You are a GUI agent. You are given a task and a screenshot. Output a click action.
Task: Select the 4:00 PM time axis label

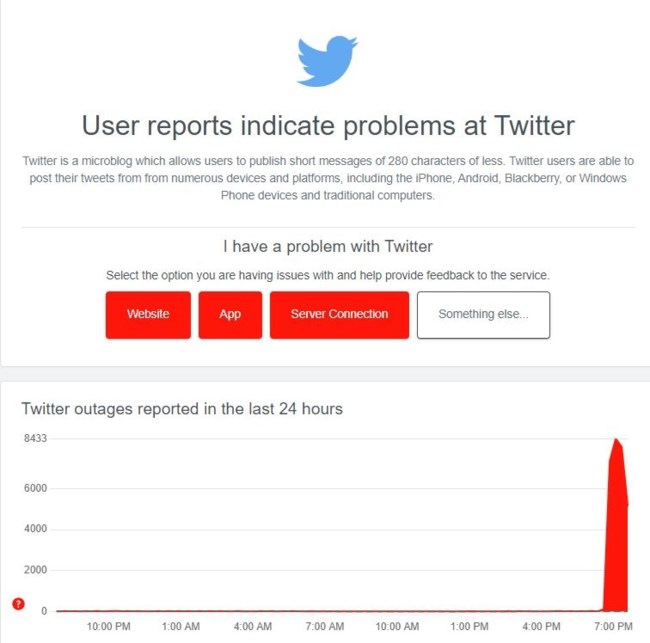tap(541, 627)
